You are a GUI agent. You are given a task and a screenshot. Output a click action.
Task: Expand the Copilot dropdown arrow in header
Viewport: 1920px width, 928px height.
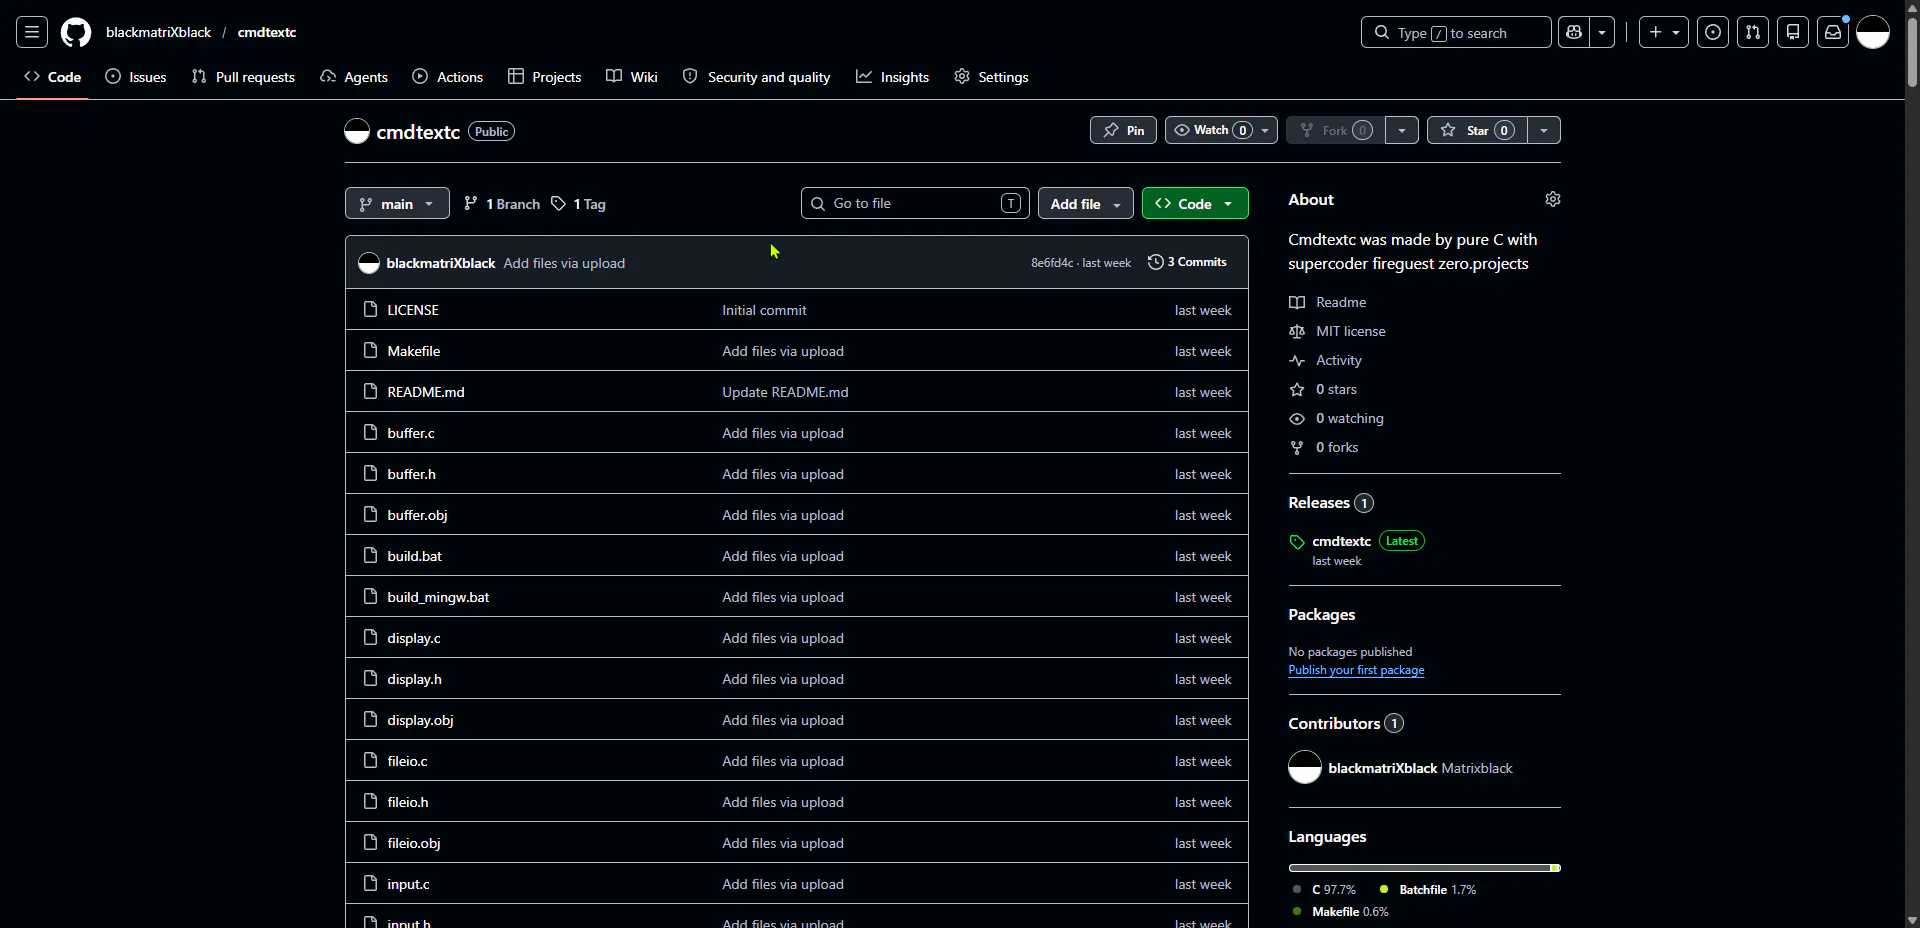point(1602,32)
